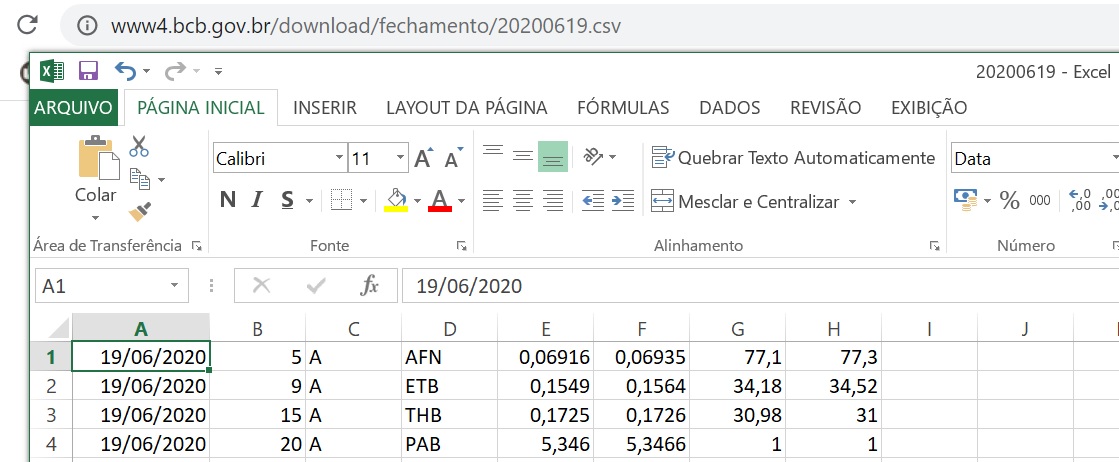
Task: Open underline style dropdown arrow
Action: (309, 201)
